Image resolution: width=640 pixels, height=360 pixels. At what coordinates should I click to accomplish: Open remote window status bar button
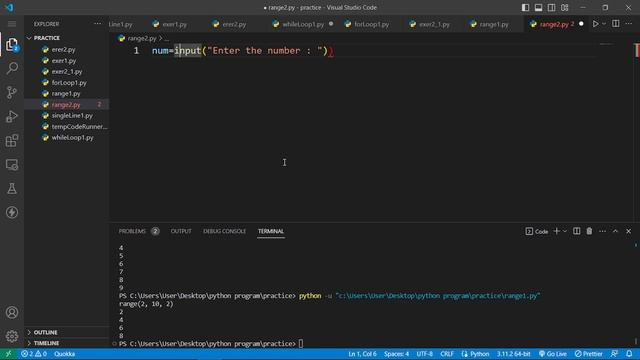click(8, 354)
